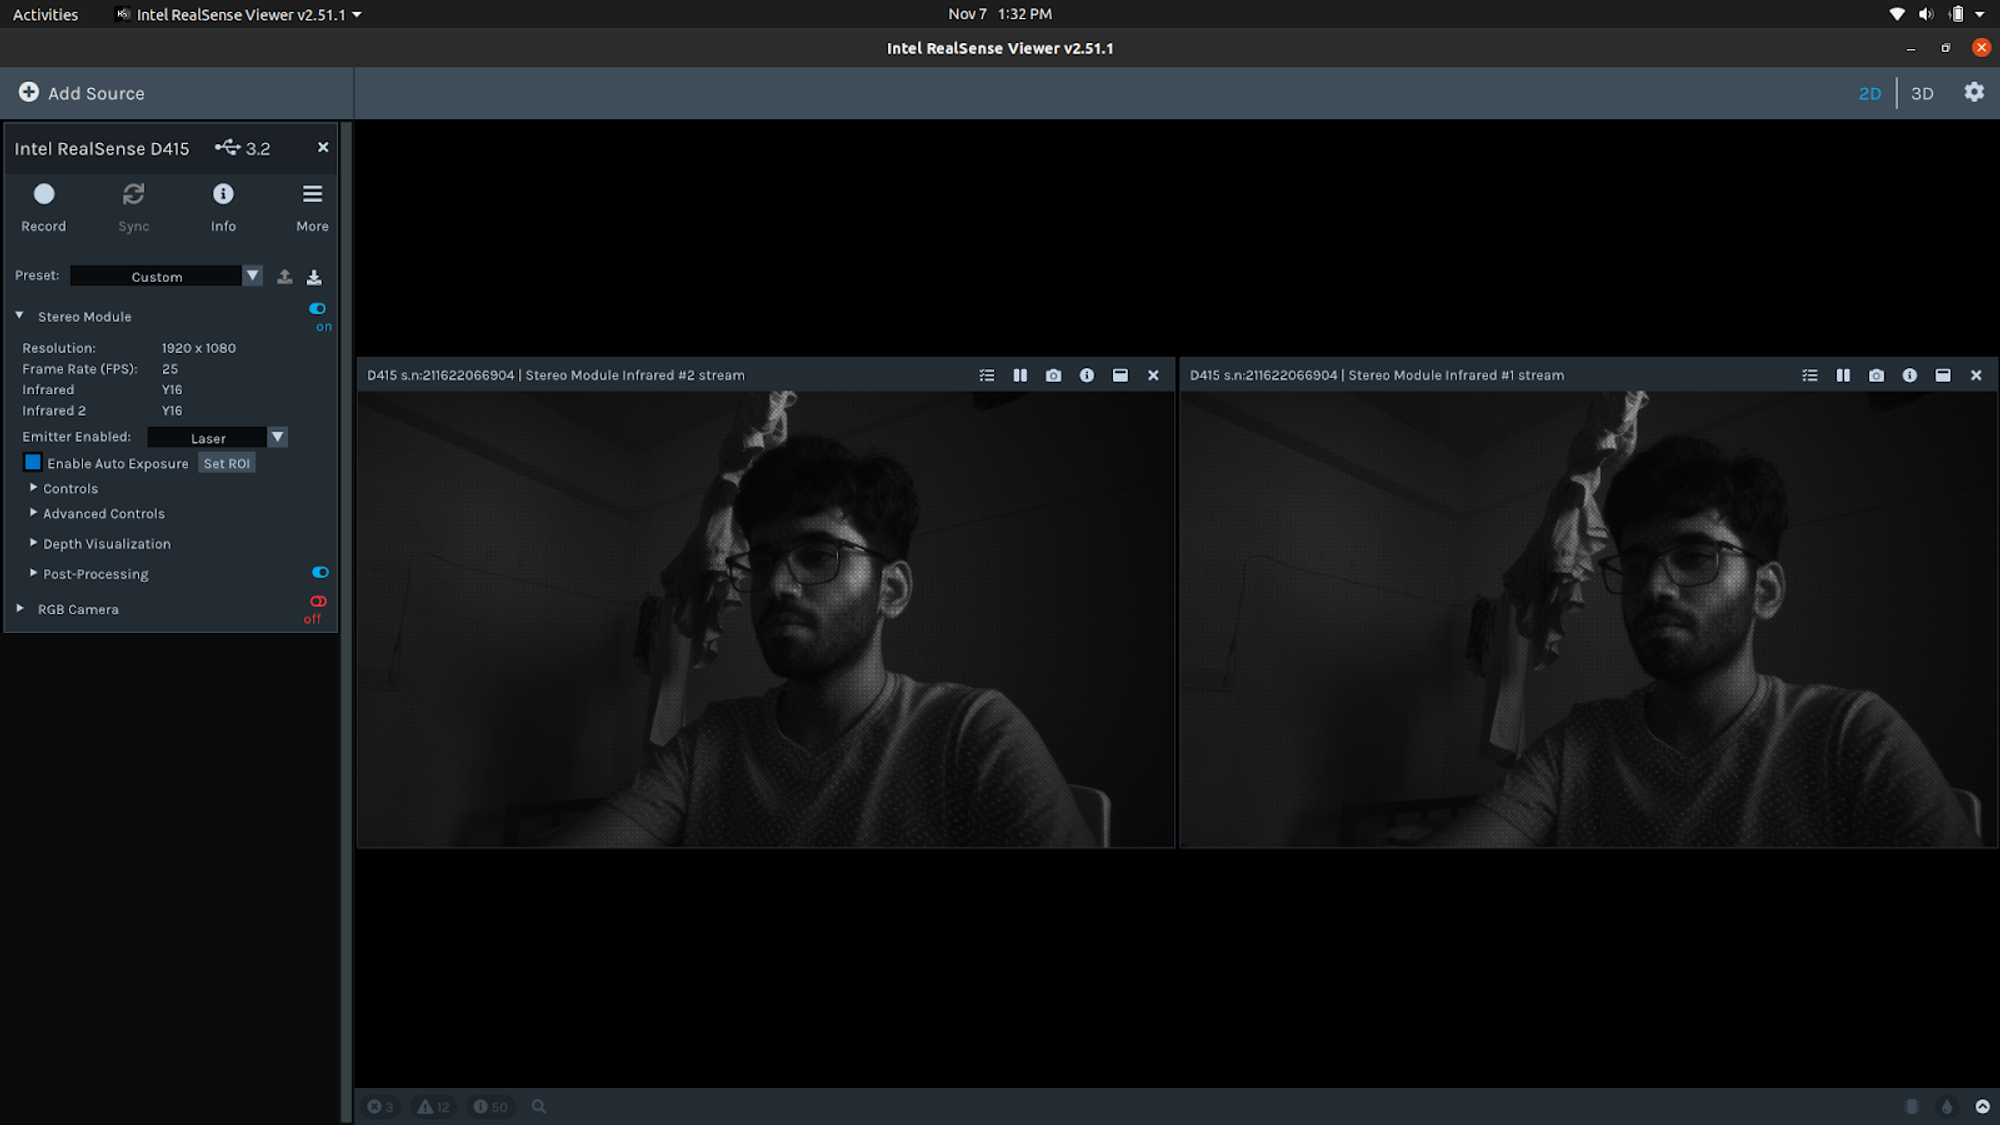Screen dimensions: 2000x1125
Task: Show stream info for Infrared #1
Action: coord(1909,376)
